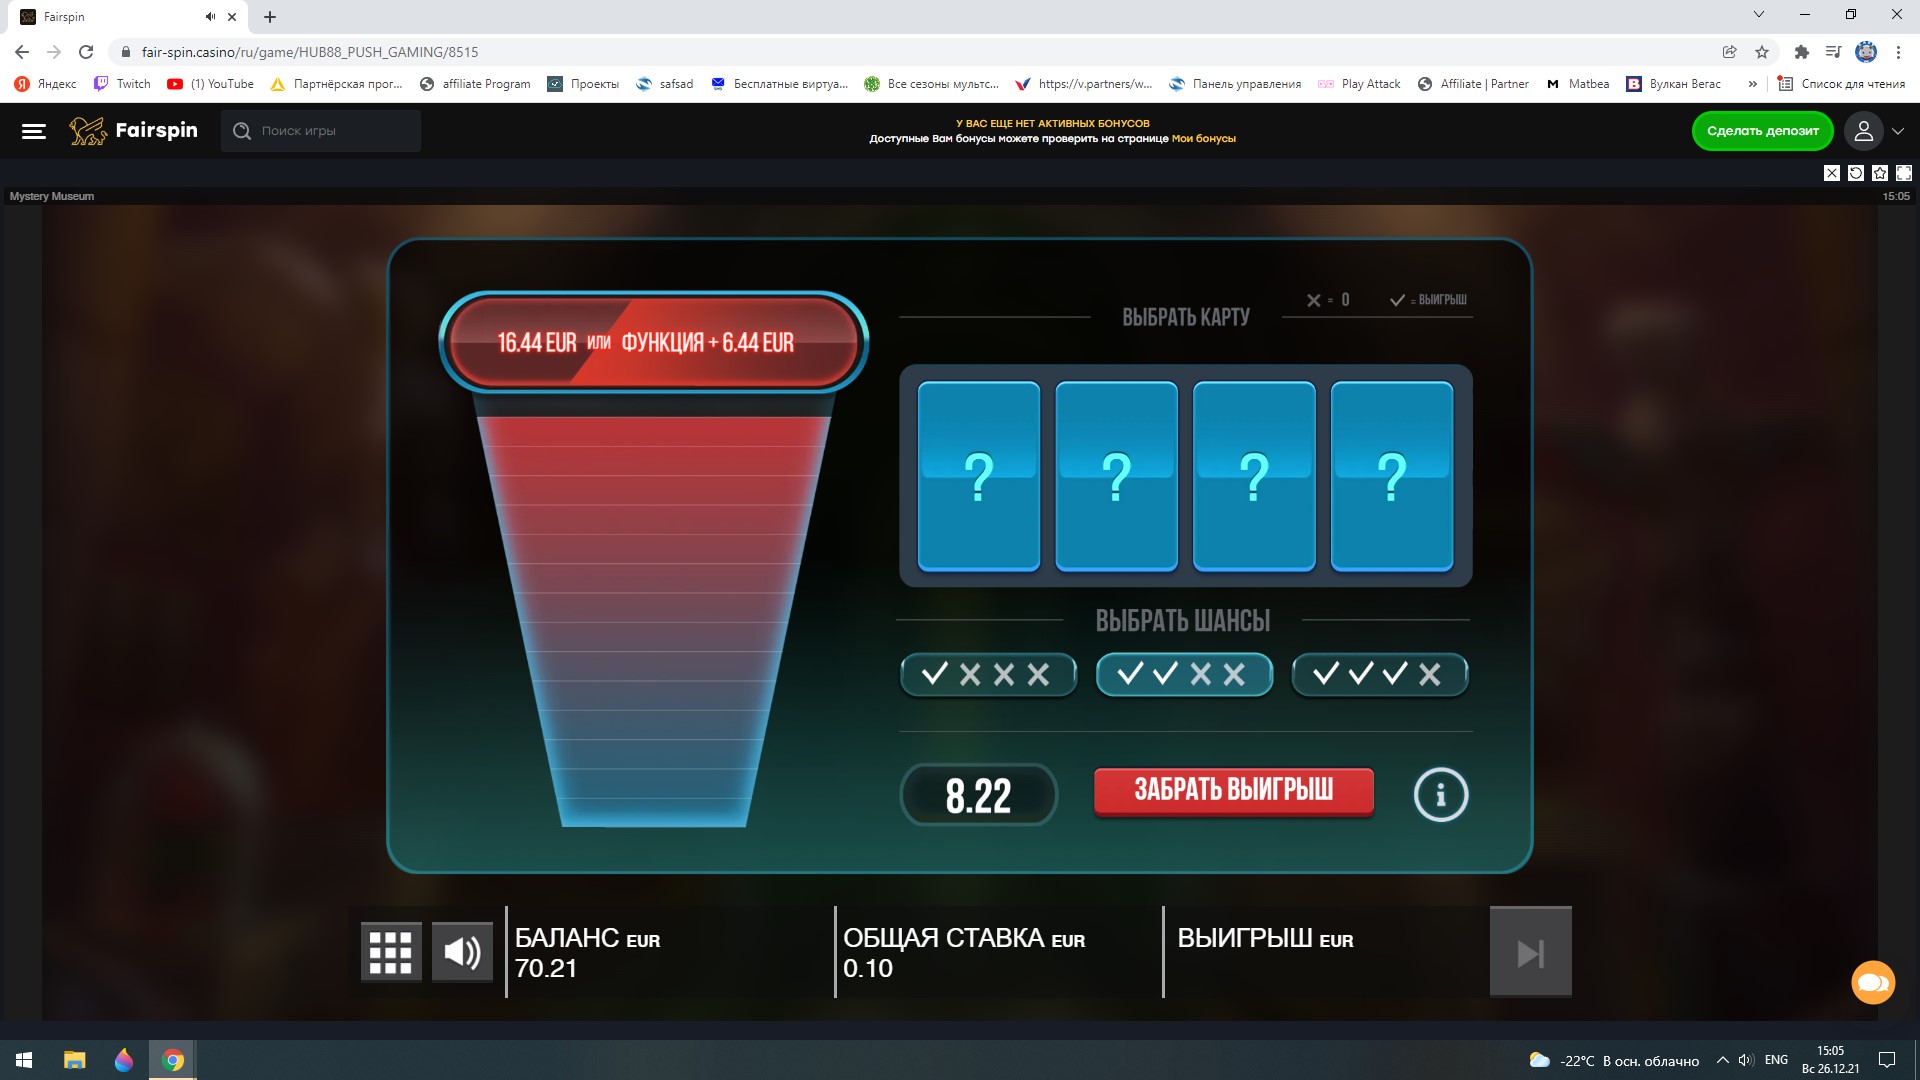1920x1080 pixels.
Task: Add game to favorites star icon
Action: coord(1879,173)
